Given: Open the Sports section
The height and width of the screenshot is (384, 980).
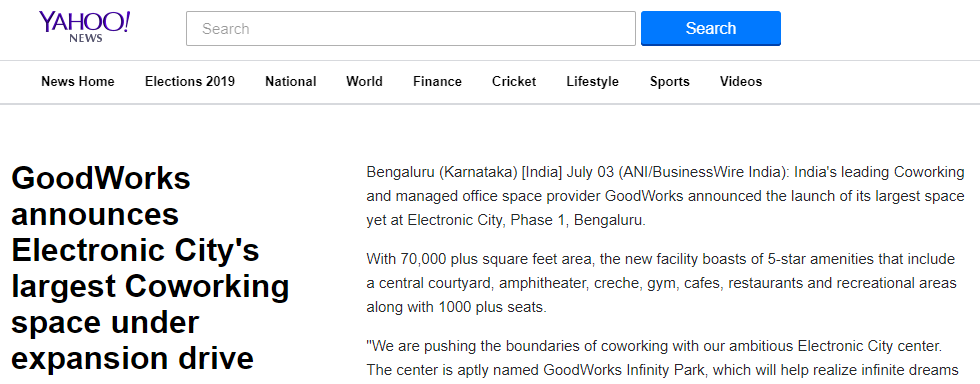Looking at the screenshot, I should 669,81.
